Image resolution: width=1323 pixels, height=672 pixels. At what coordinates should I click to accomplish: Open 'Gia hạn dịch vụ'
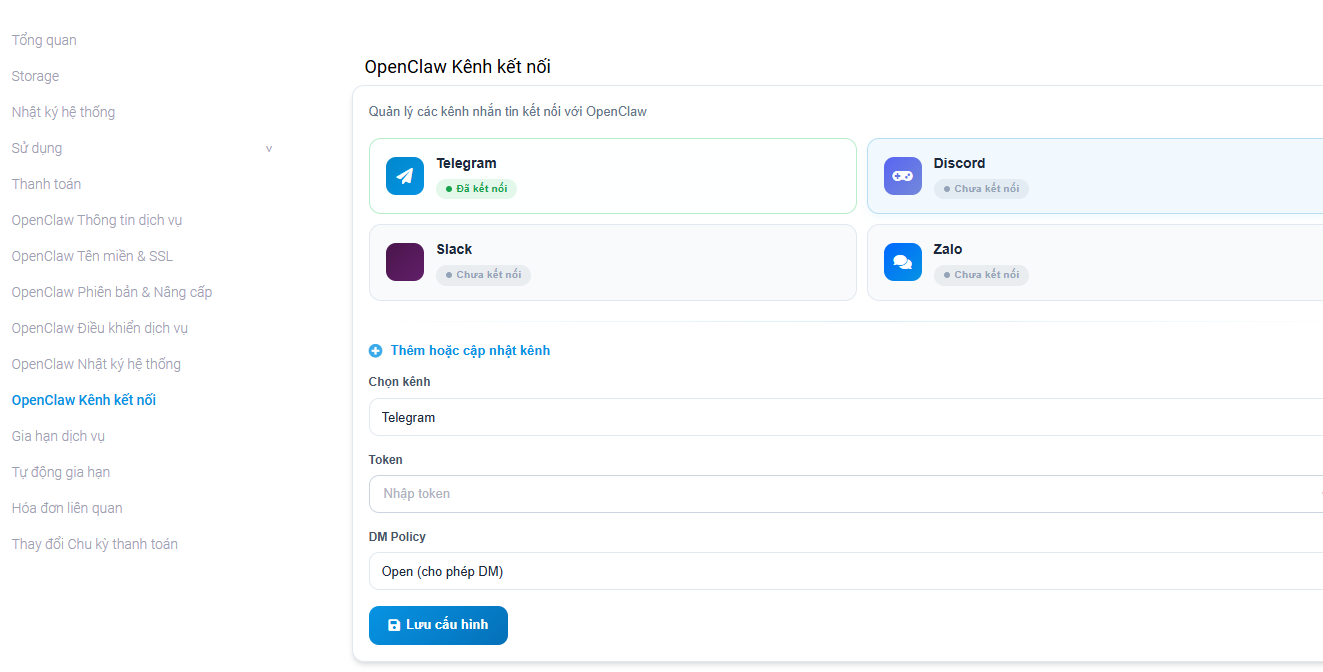(x=58, y=435)
